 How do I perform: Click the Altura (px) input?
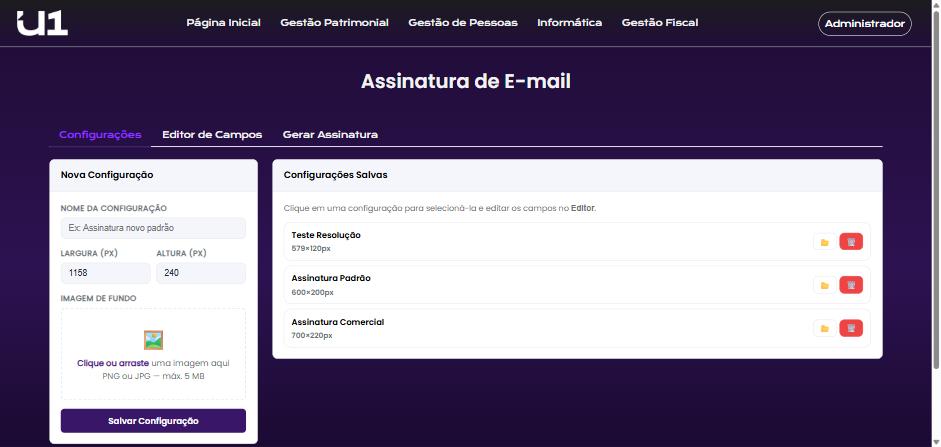click(201, 273)
